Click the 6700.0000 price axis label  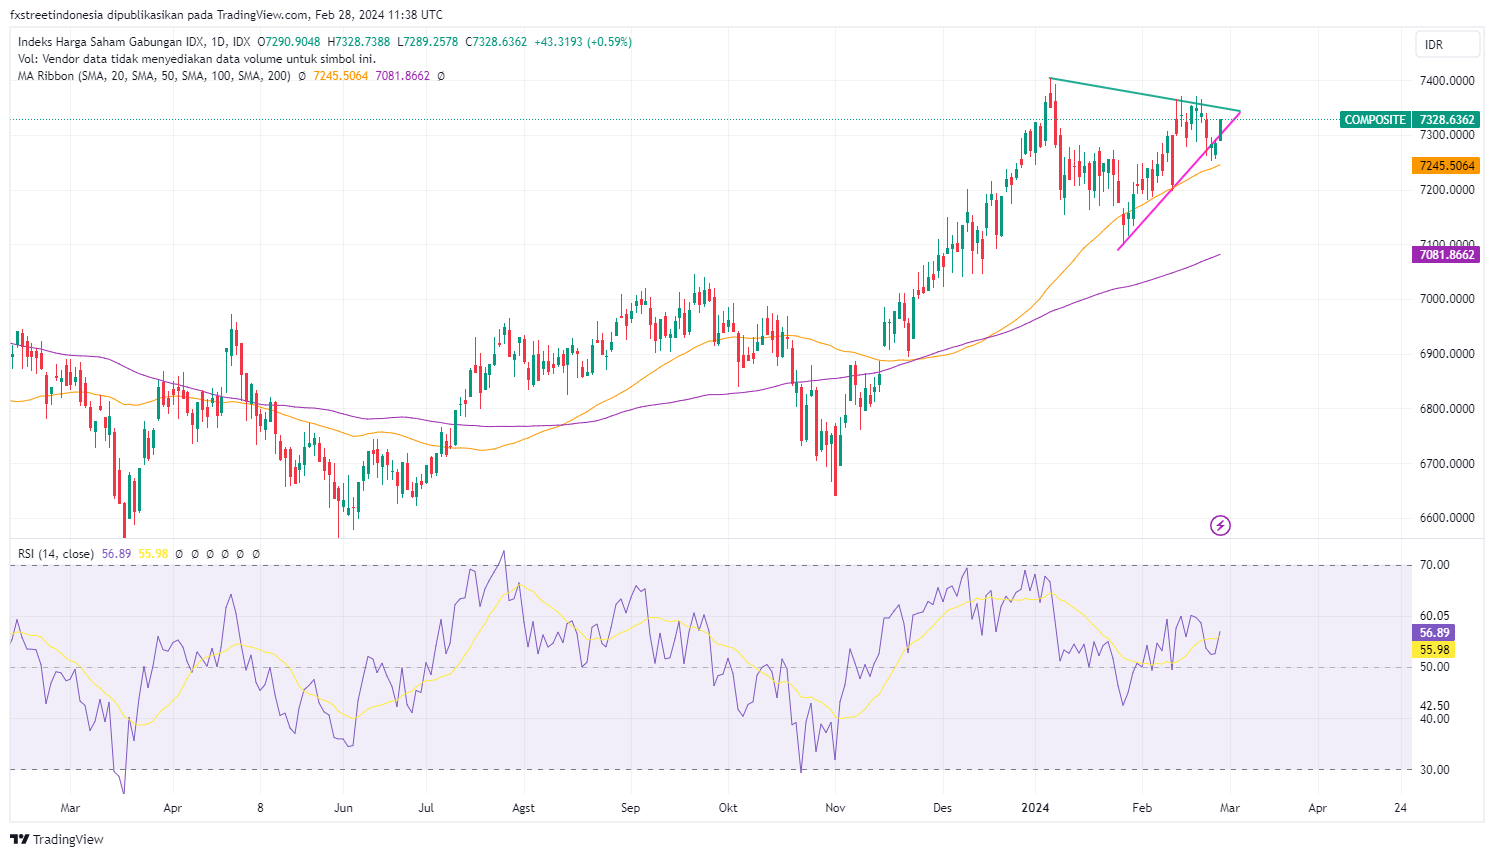coord(1447,464)
